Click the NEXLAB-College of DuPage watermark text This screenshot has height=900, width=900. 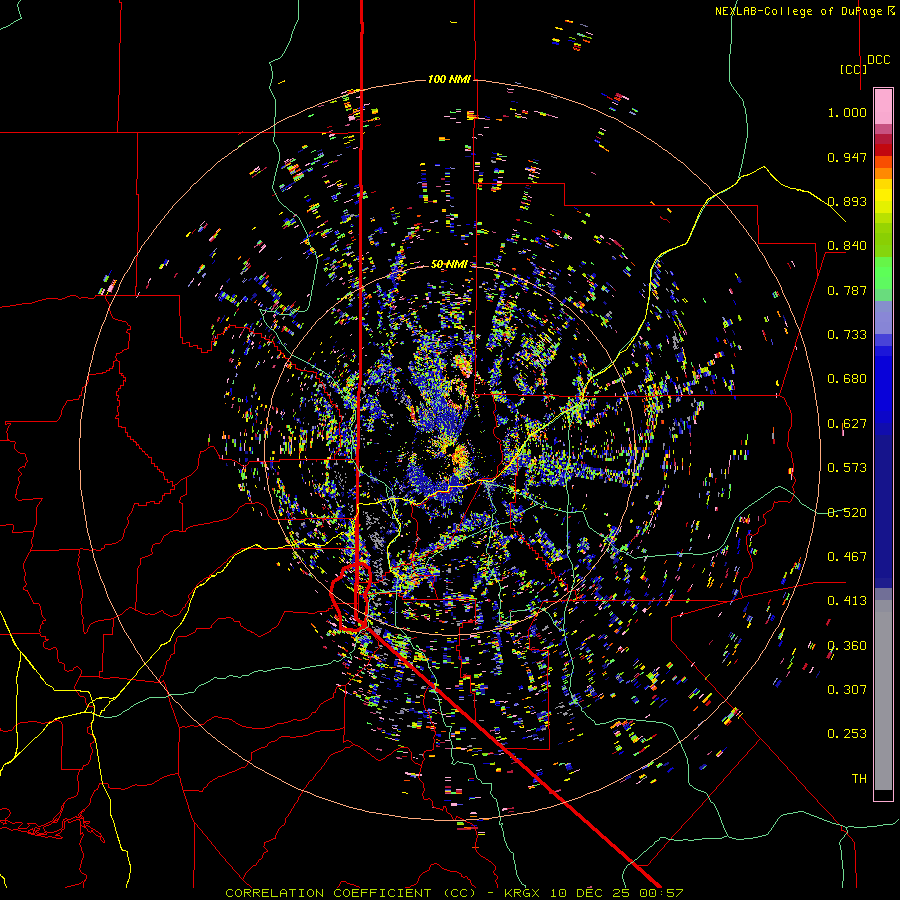804,11
